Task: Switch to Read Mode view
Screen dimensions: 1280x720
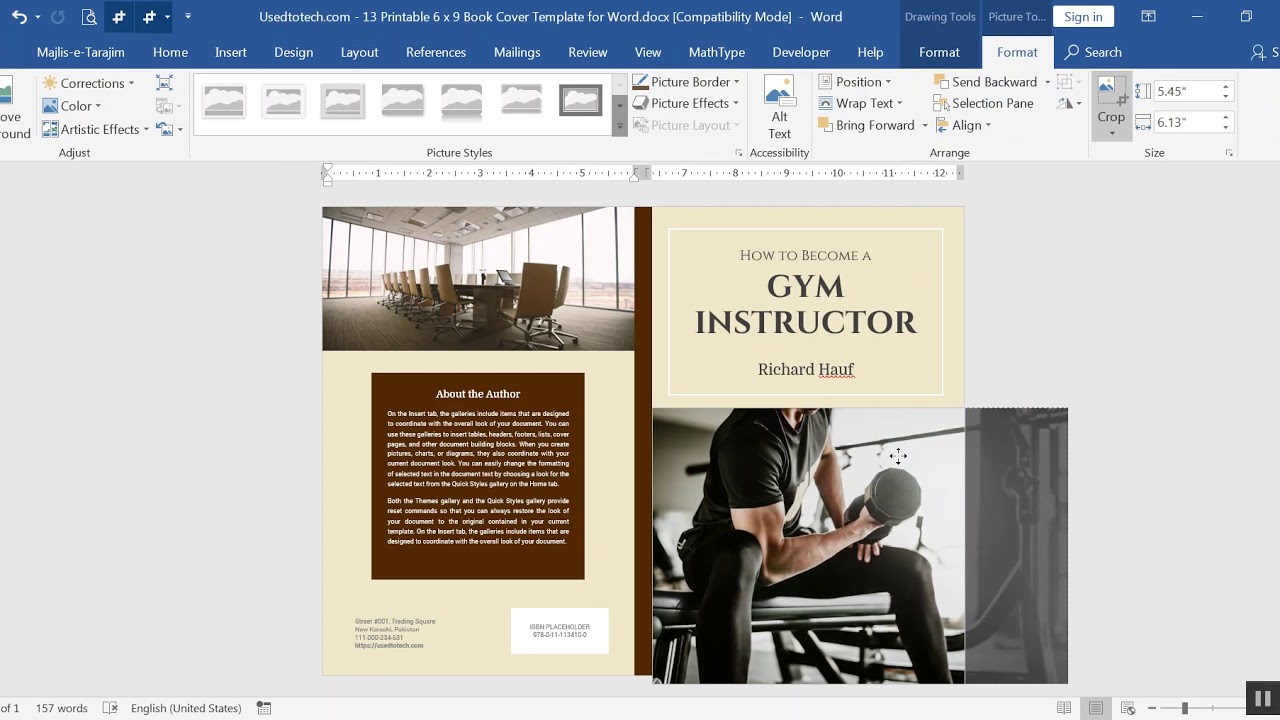Action: (1064, 708)
